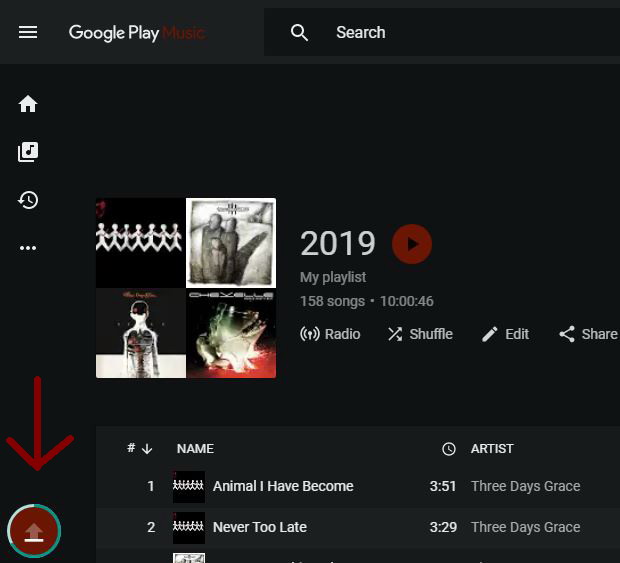Start Radio from this playlist

point(330,334)
